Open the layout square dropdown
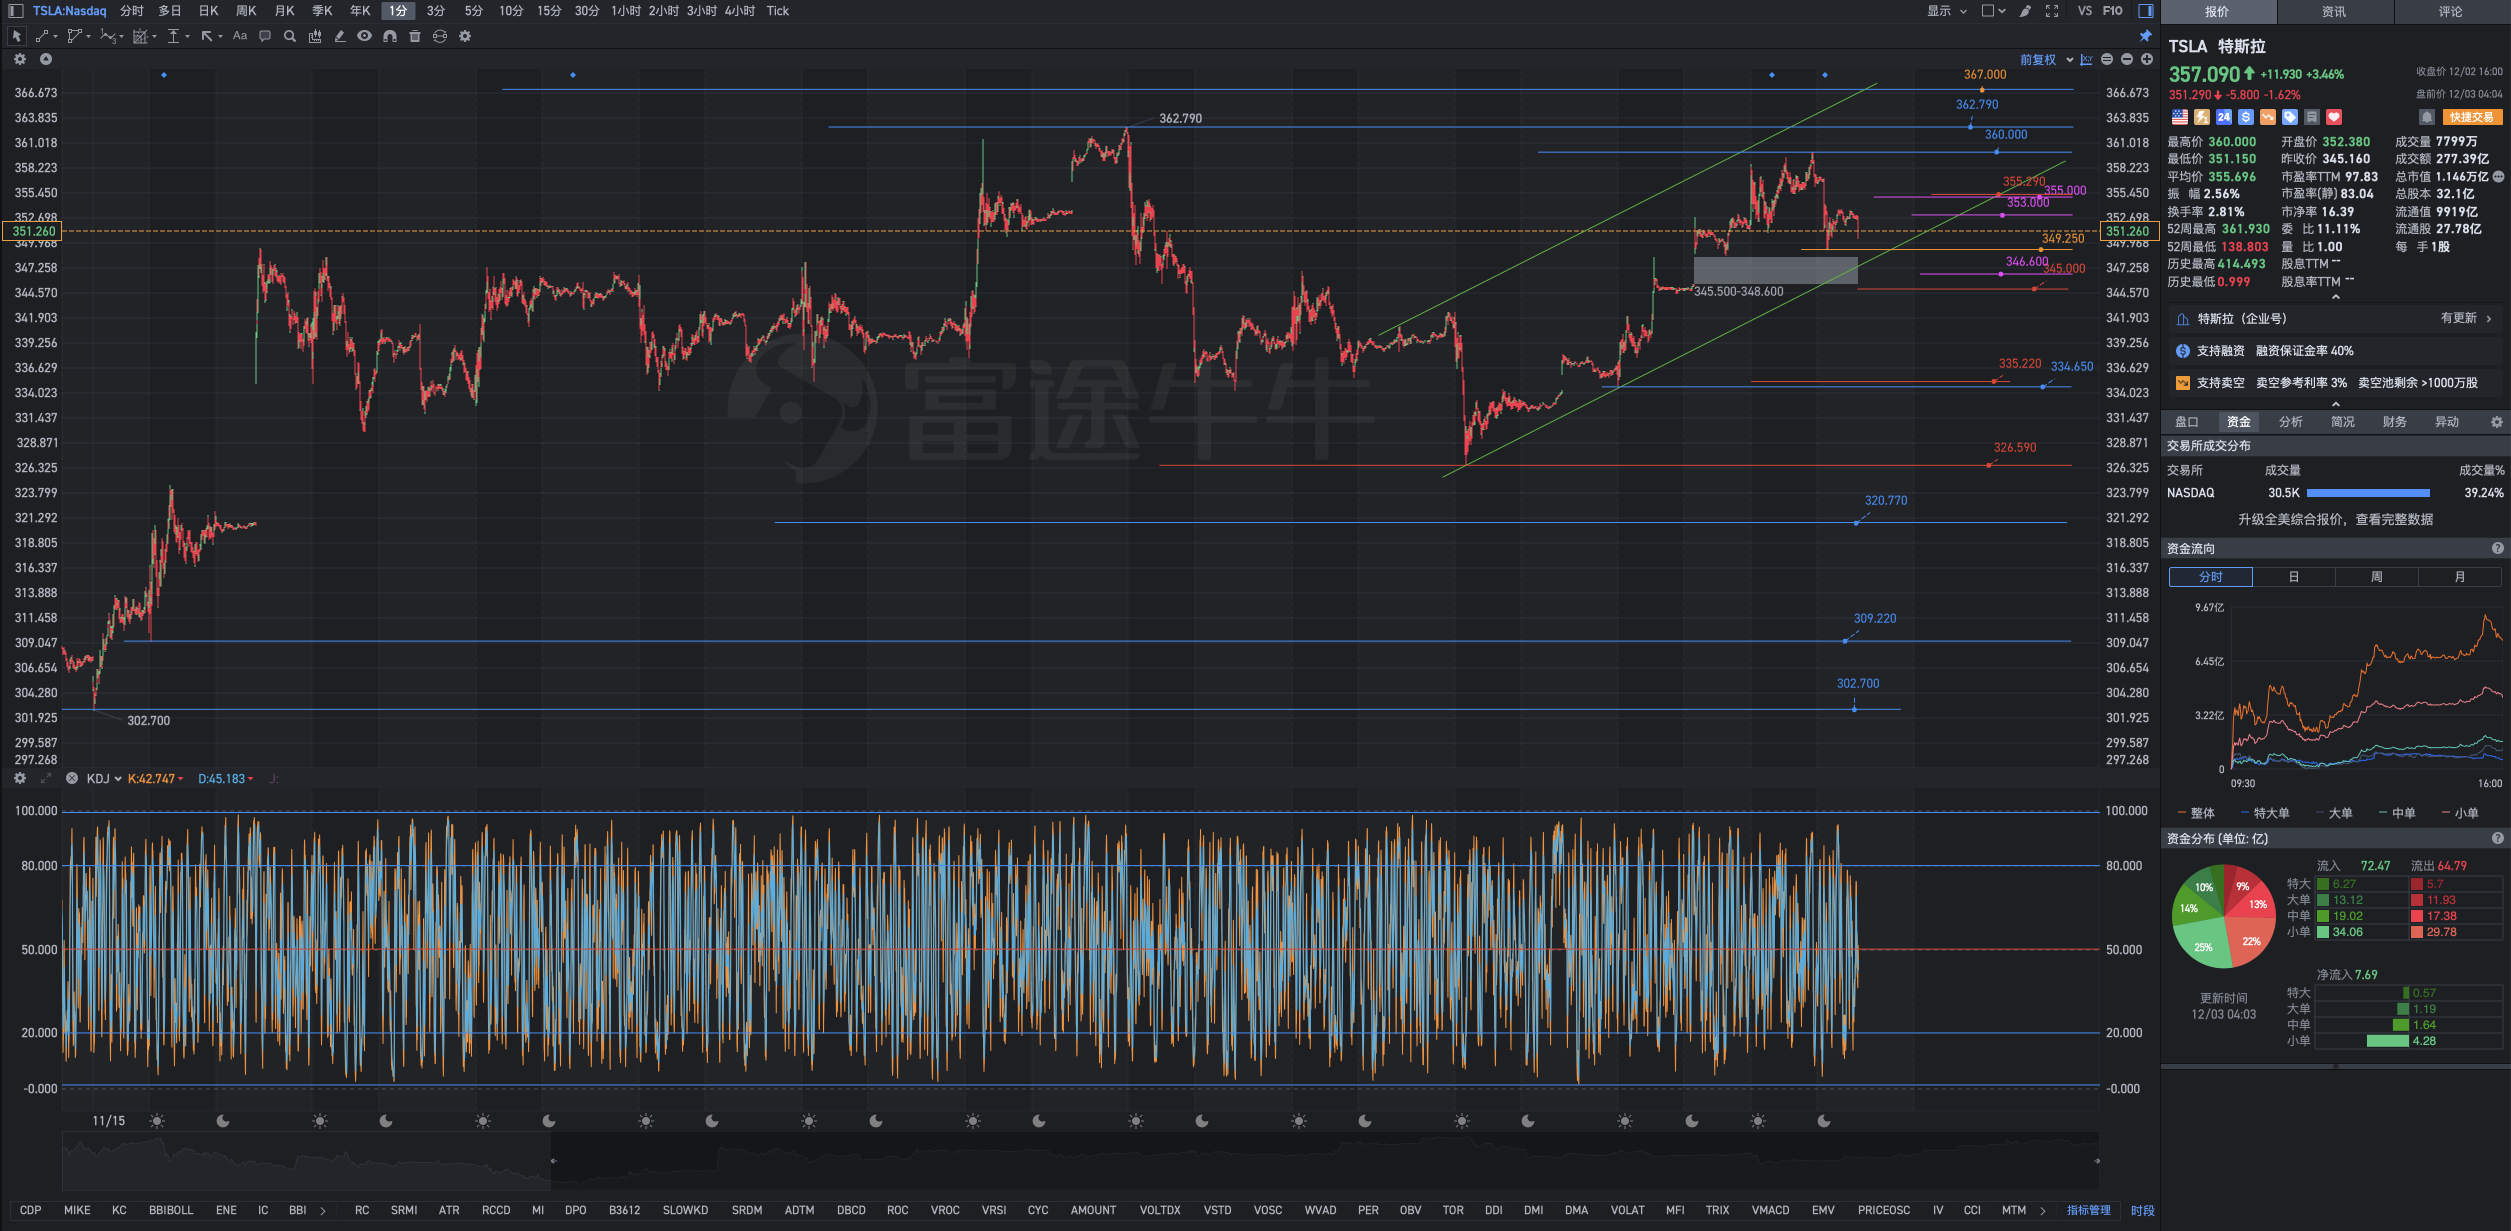This screenshot has width=2511, height=1231. (x=1994, y=11)
